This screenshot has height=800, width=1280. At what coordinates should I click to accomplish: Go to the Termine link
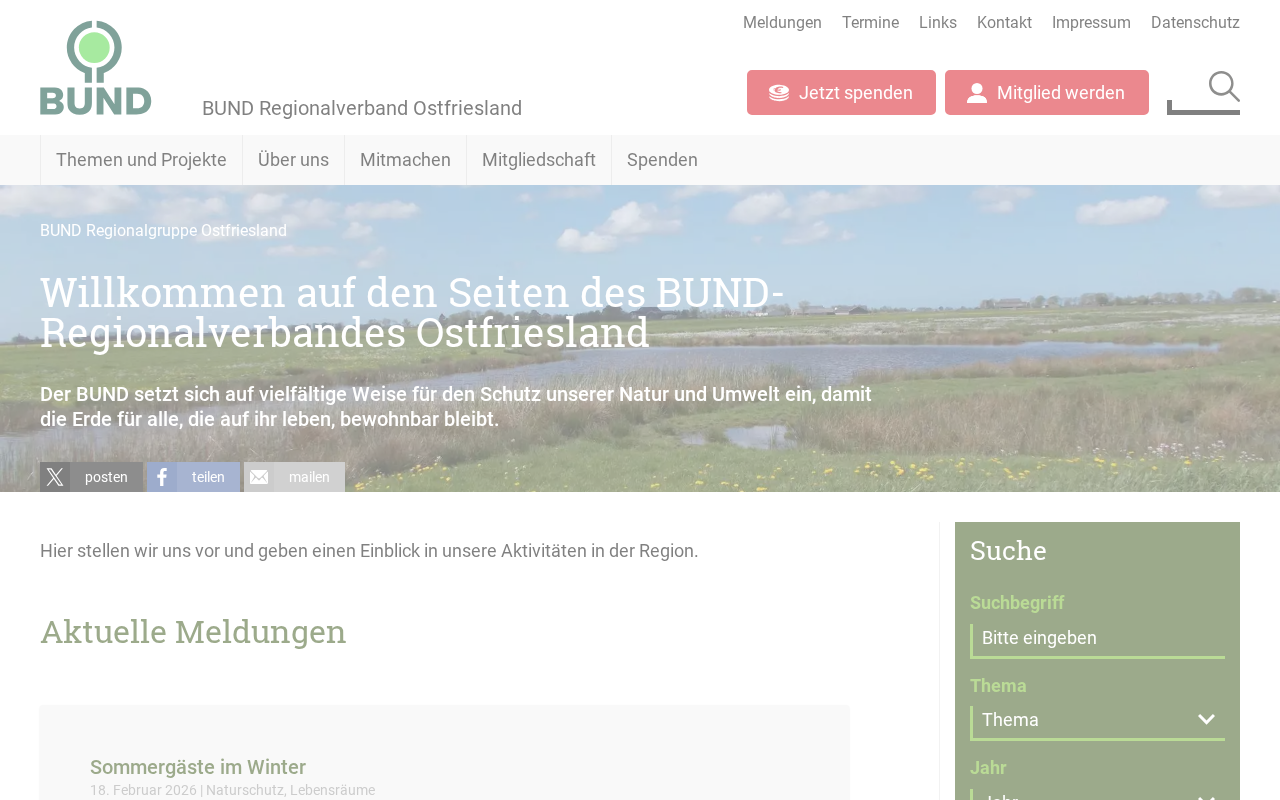point(870,23)
